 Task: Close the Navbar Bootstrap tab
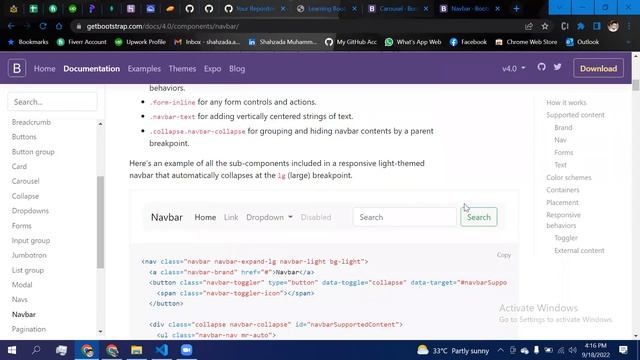click(497, 9)
